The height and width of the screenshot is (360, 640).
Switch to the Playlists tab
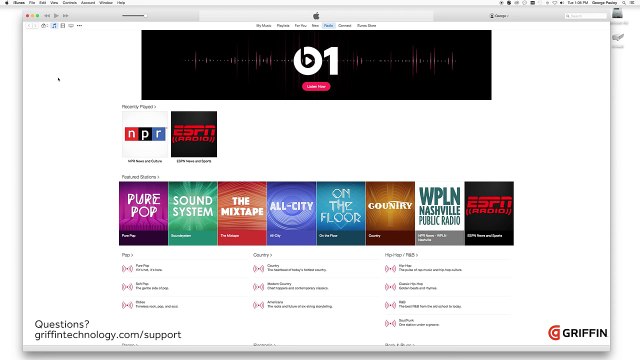283,26
